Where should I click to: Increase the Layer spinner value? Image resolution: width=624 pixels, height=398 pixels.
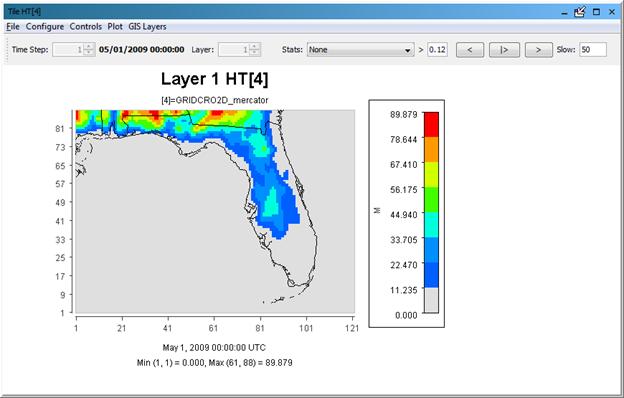coord(255,47)
